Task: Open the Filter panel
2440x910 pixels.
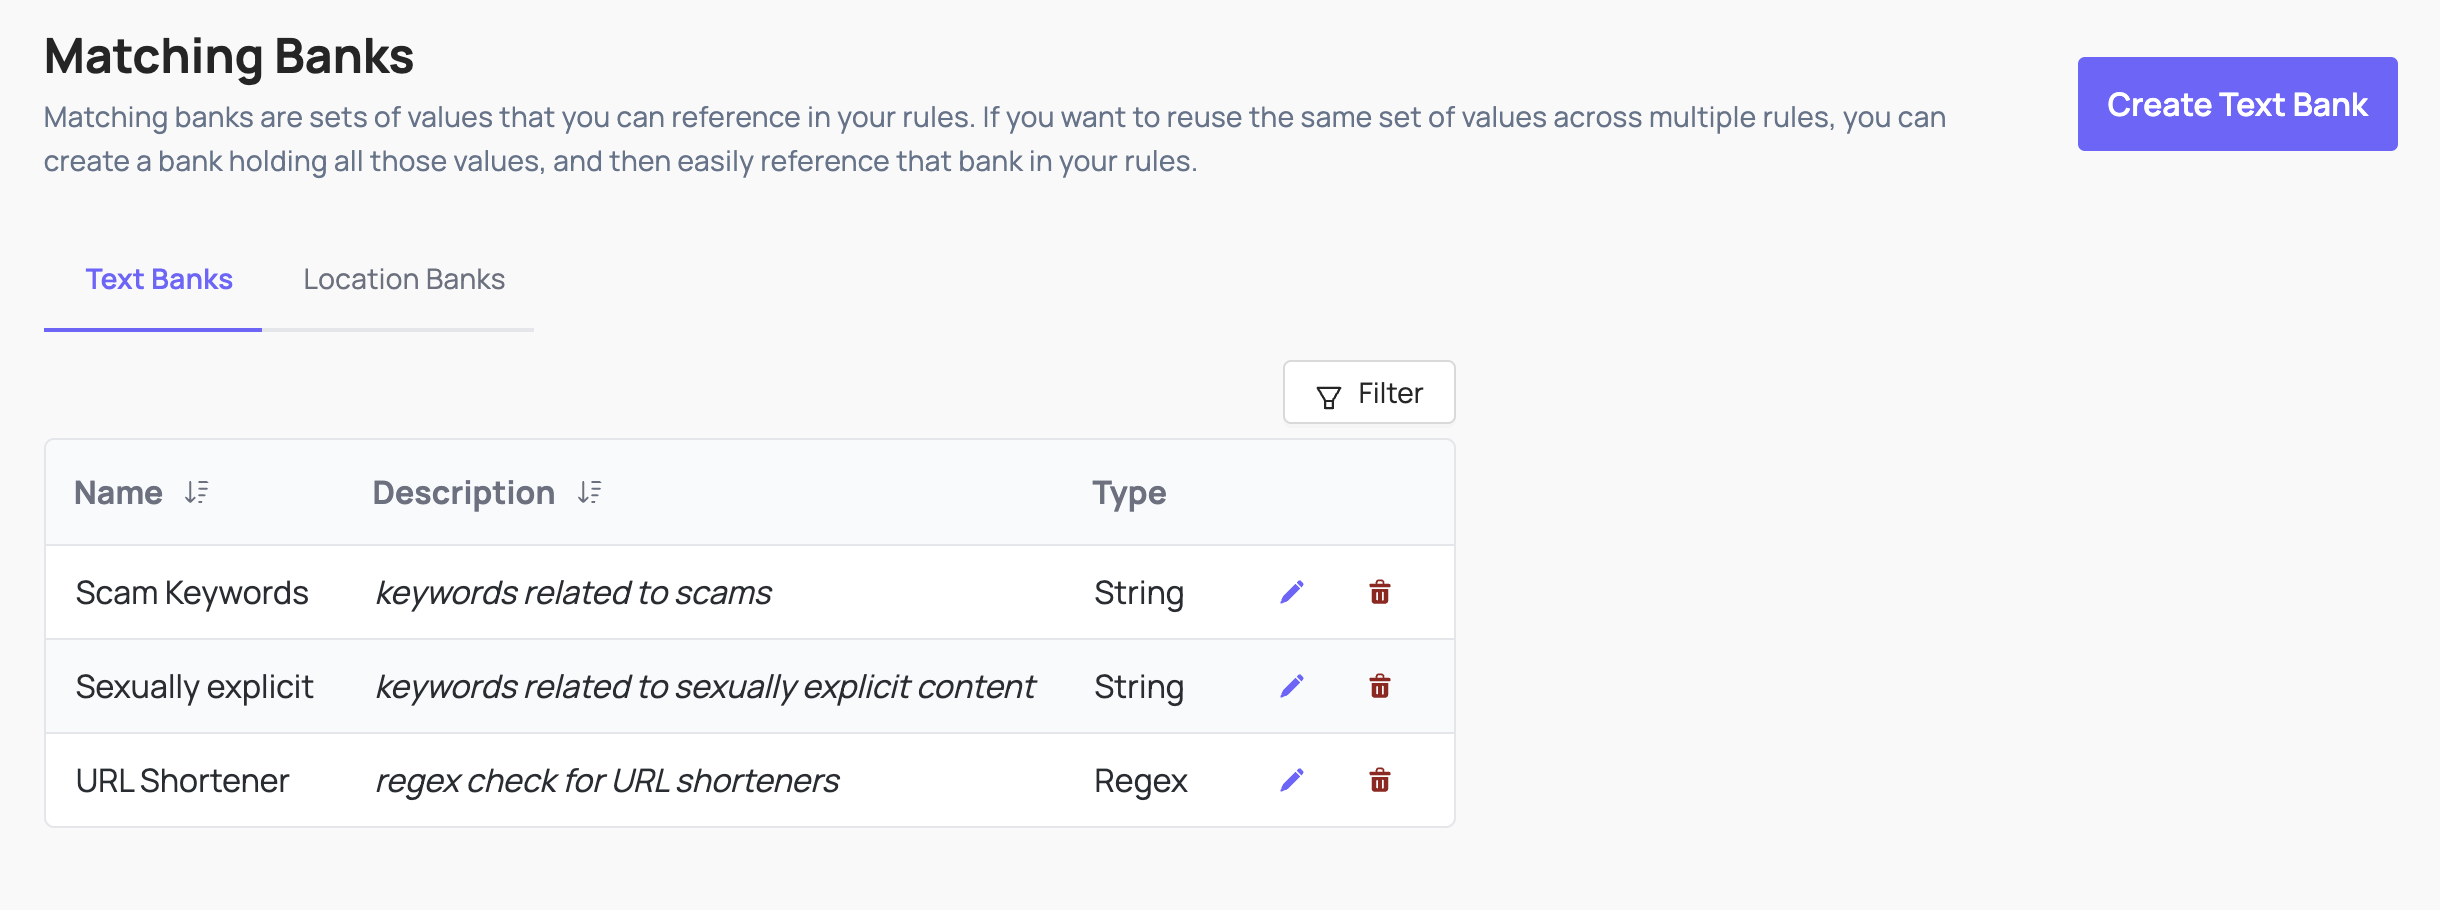Action: pyautogui.click(x=1369, y=392)
